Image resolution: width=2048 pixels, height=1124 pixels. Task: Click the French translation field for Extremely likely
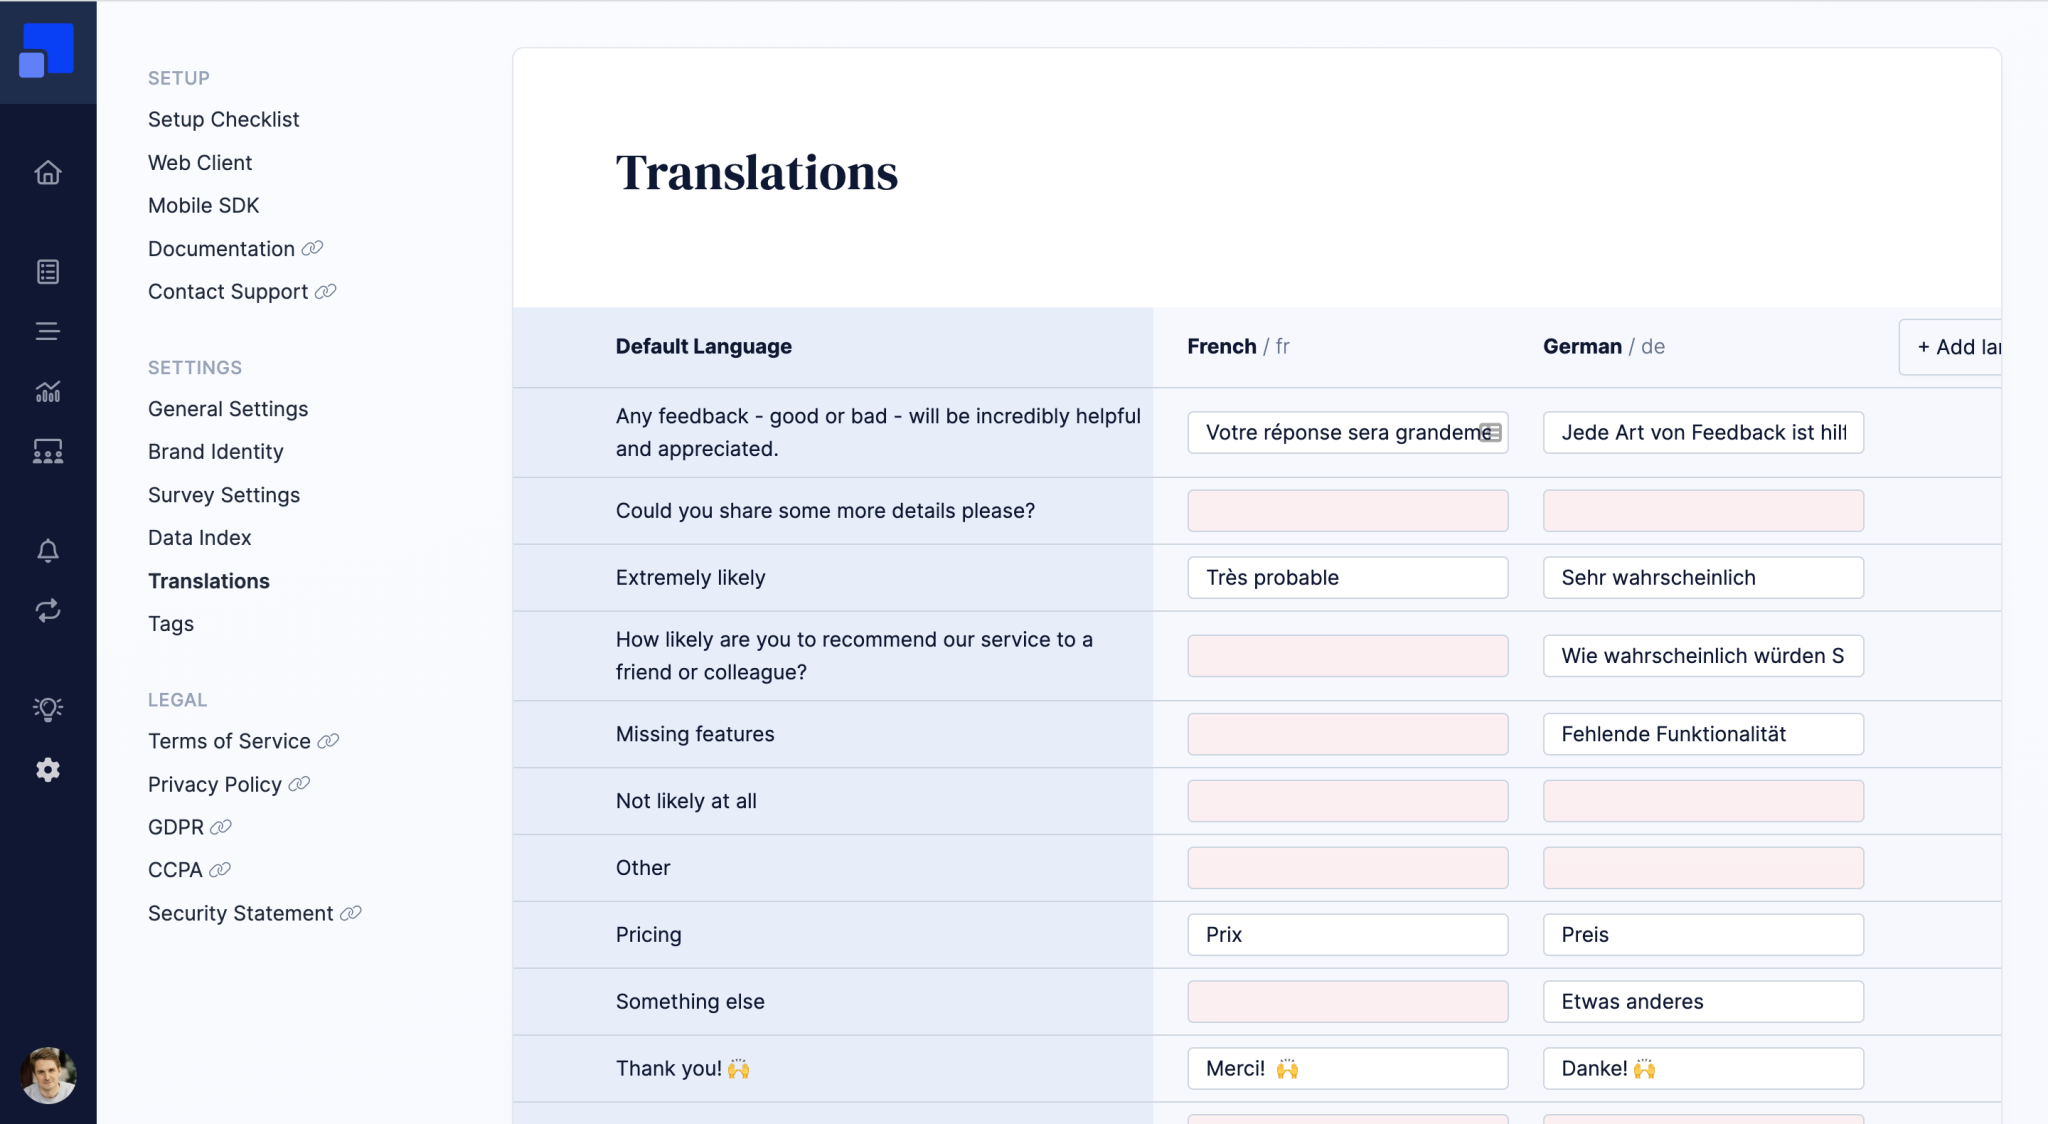[1347, 577]
